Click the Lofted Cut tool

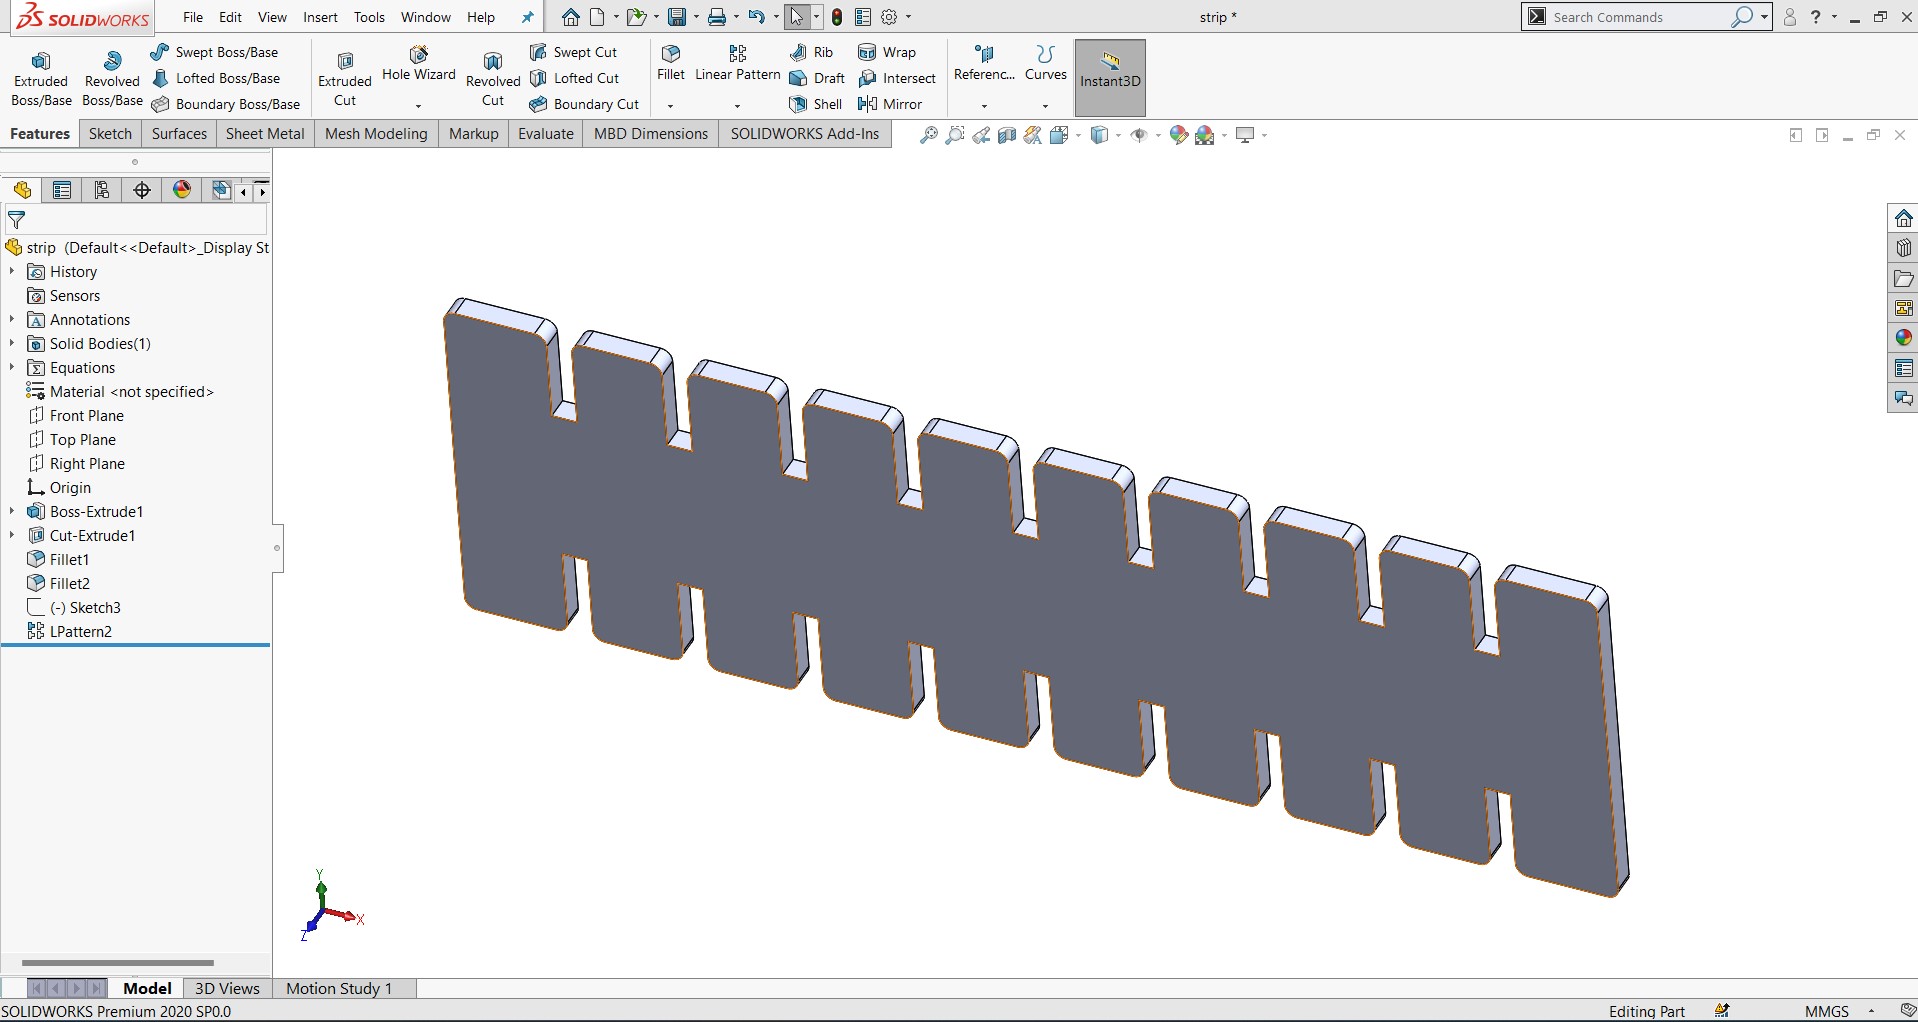point(575,78)
